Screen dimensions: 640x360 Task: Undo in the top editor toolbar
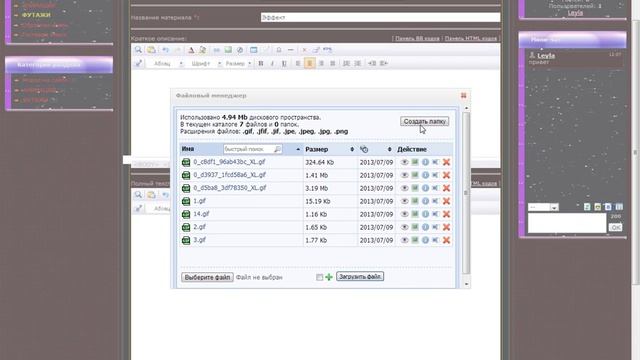165,50
